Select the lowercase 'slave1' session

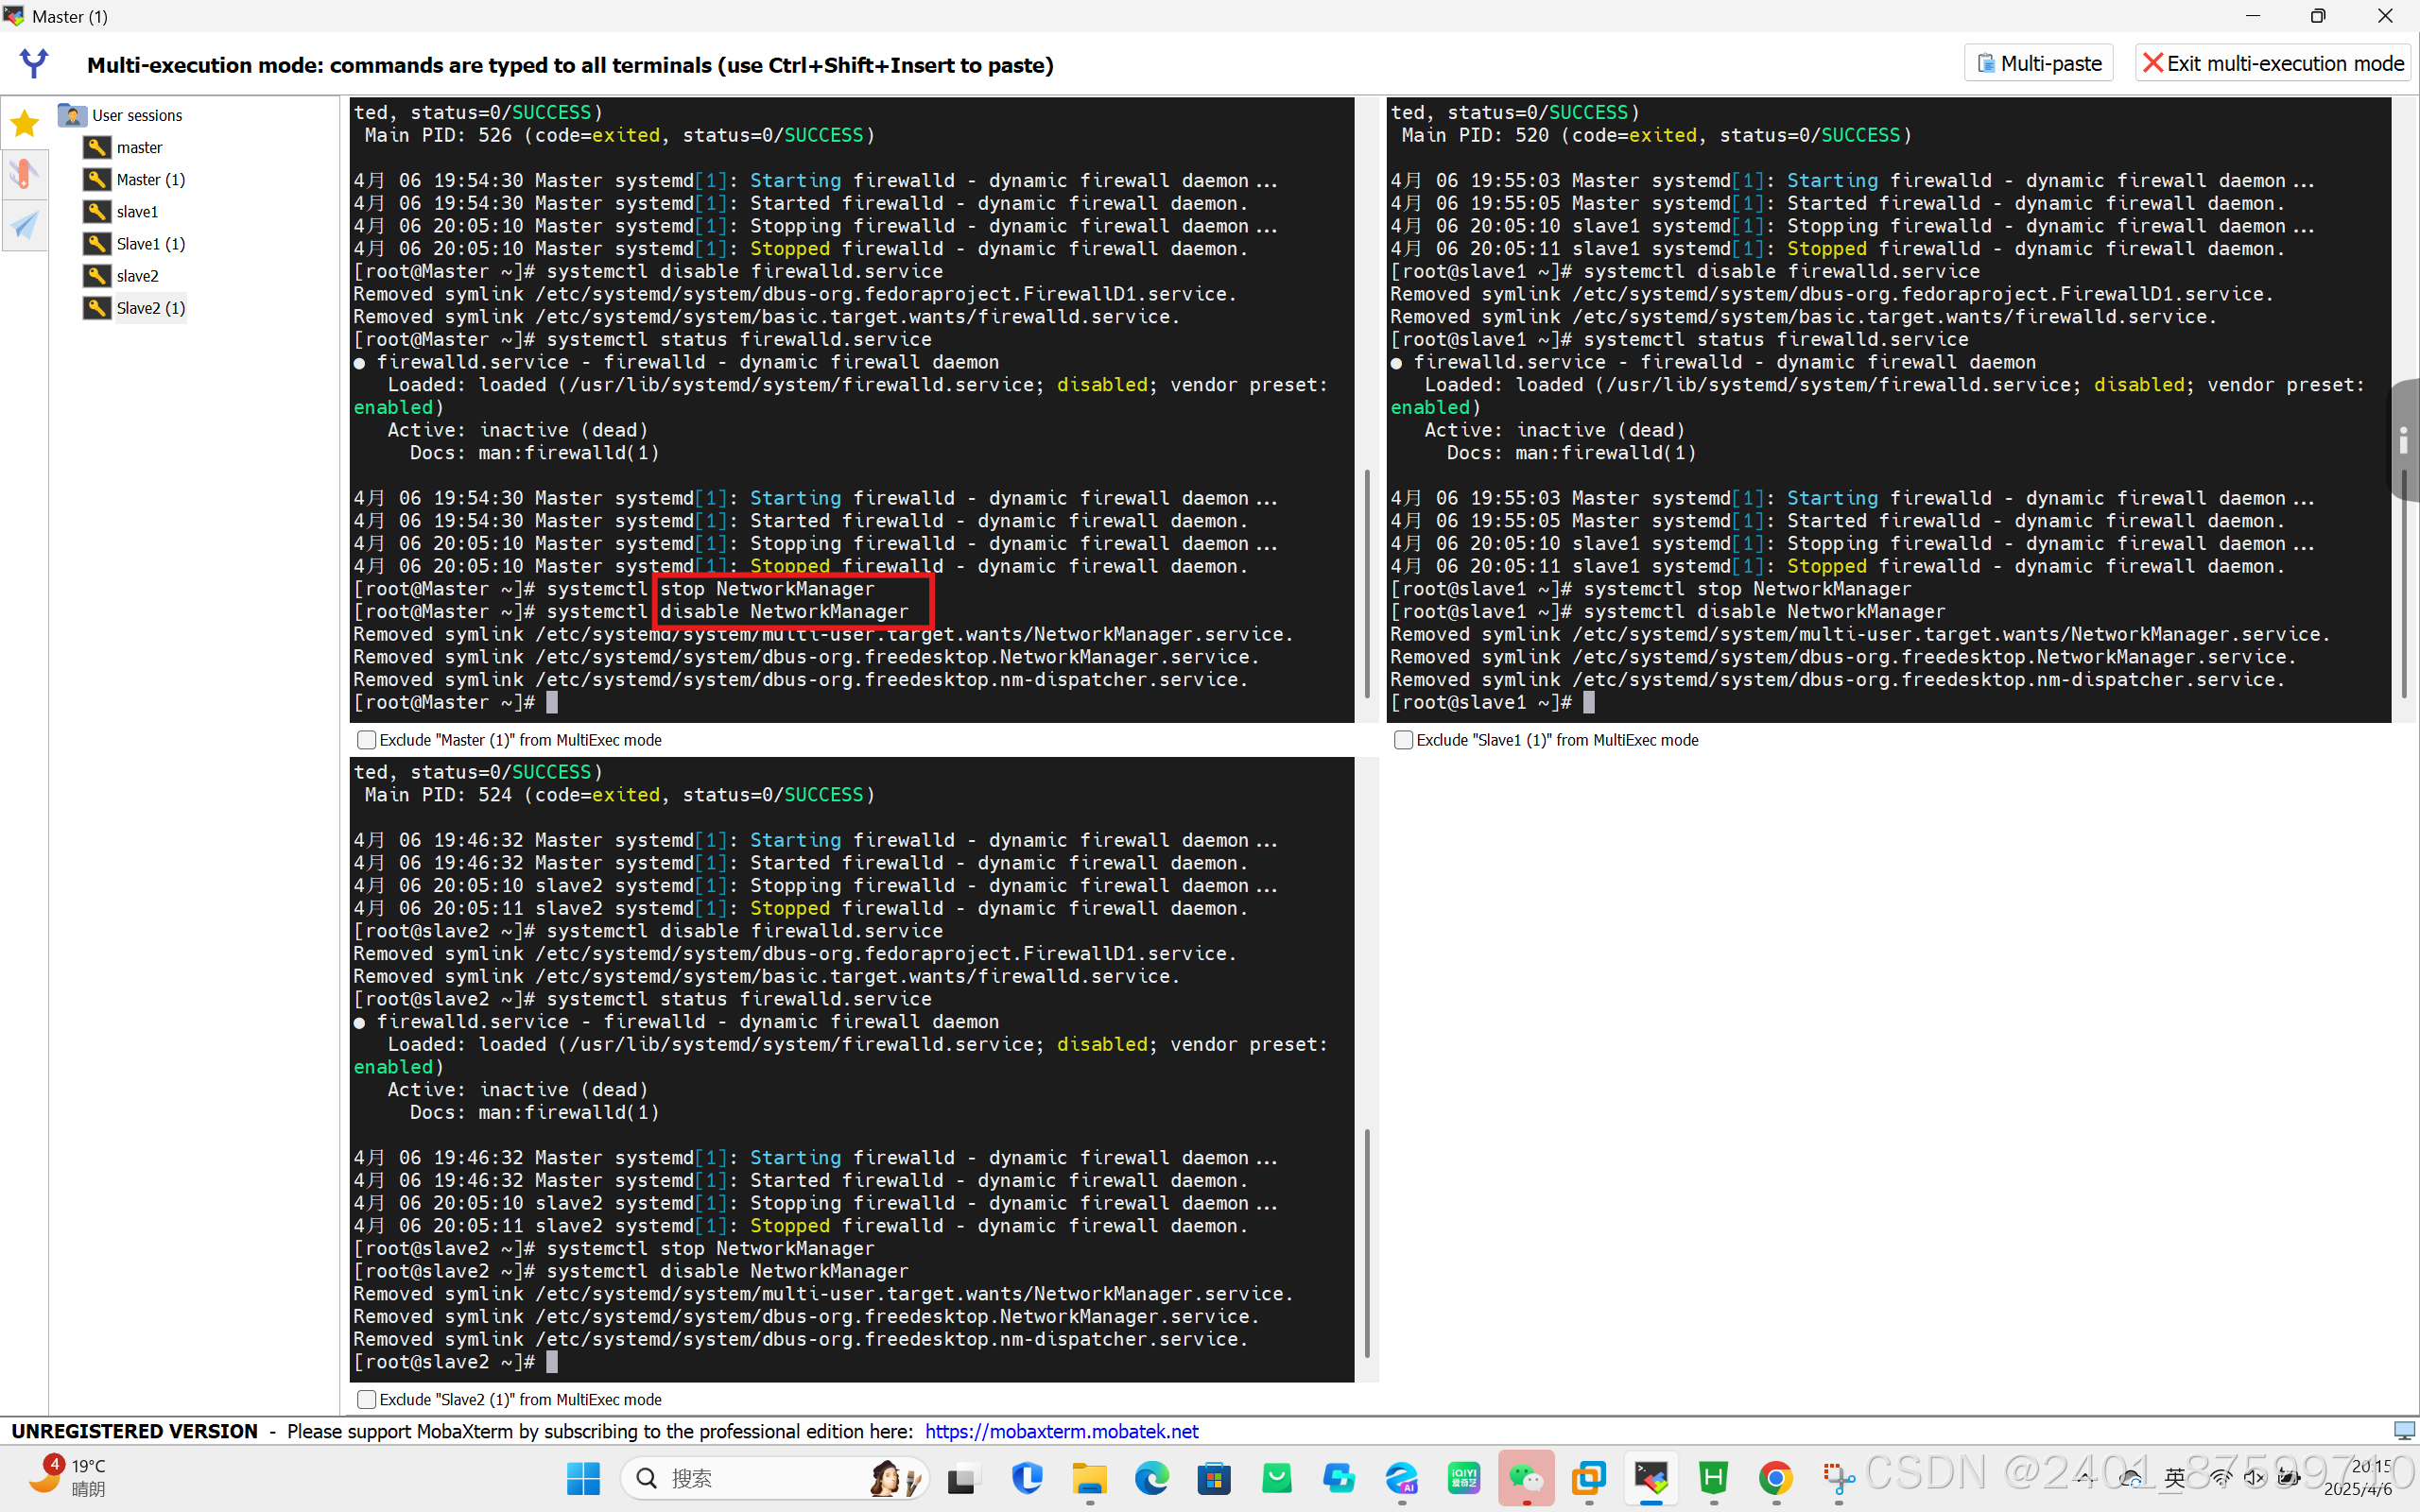(122, 211)
